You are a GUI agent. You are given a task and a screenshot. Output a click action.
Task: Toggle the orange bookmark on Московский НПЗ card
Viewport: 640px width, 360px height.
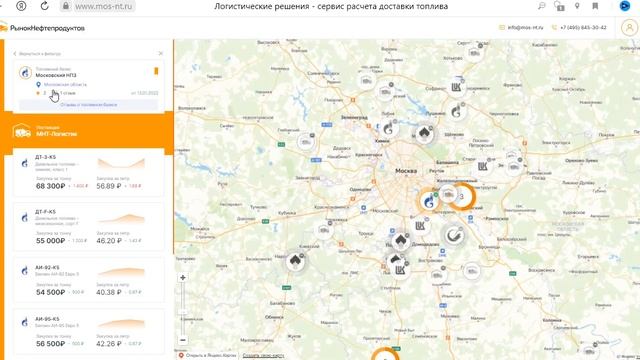point(156,71)
